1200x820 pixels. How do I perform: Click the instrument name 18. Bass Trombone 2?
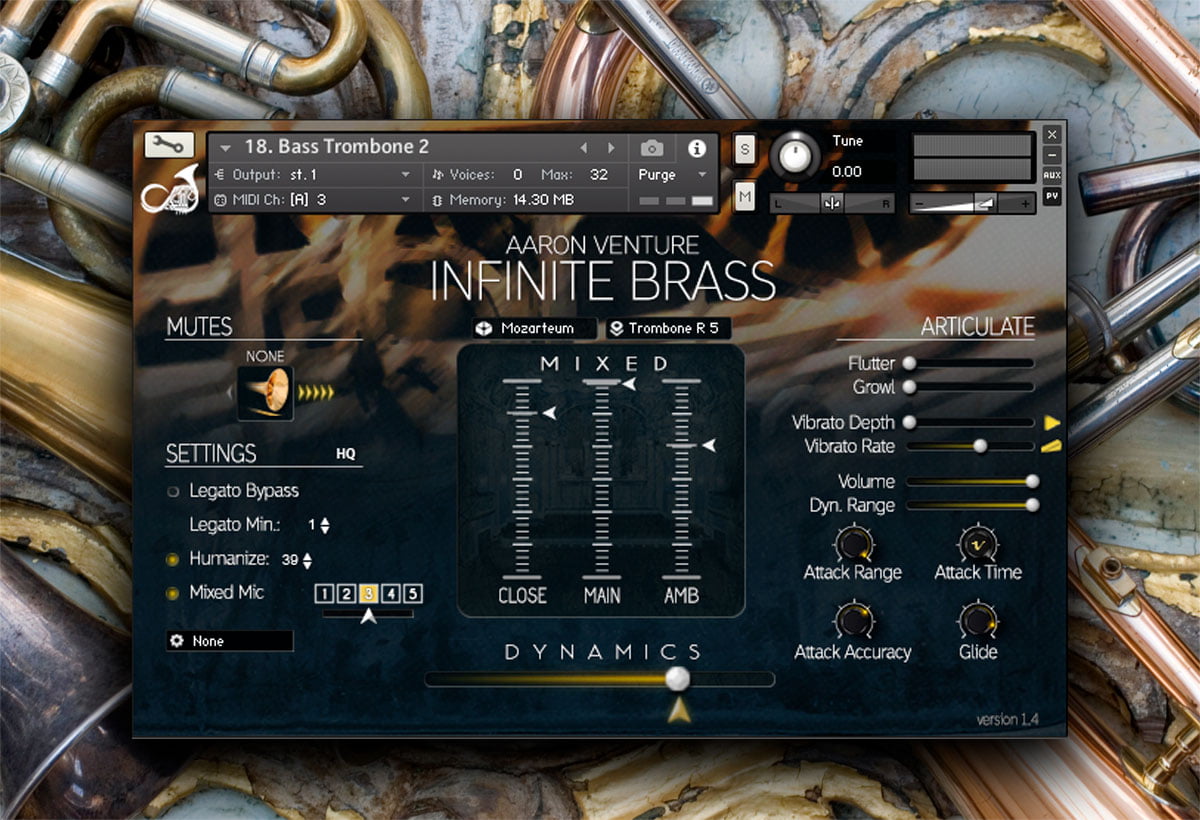[337, 147]
